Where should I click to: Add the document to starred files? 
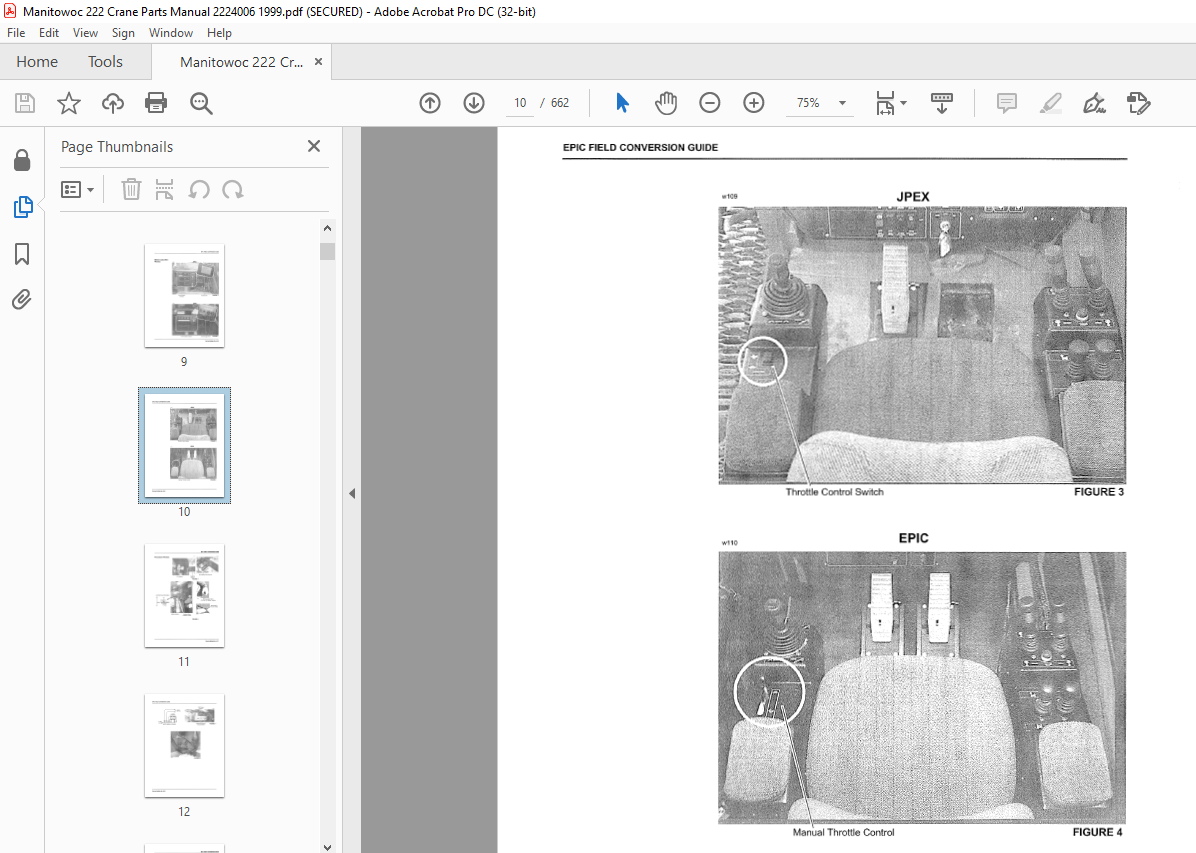pyautogui.click(x=69, y=103)
